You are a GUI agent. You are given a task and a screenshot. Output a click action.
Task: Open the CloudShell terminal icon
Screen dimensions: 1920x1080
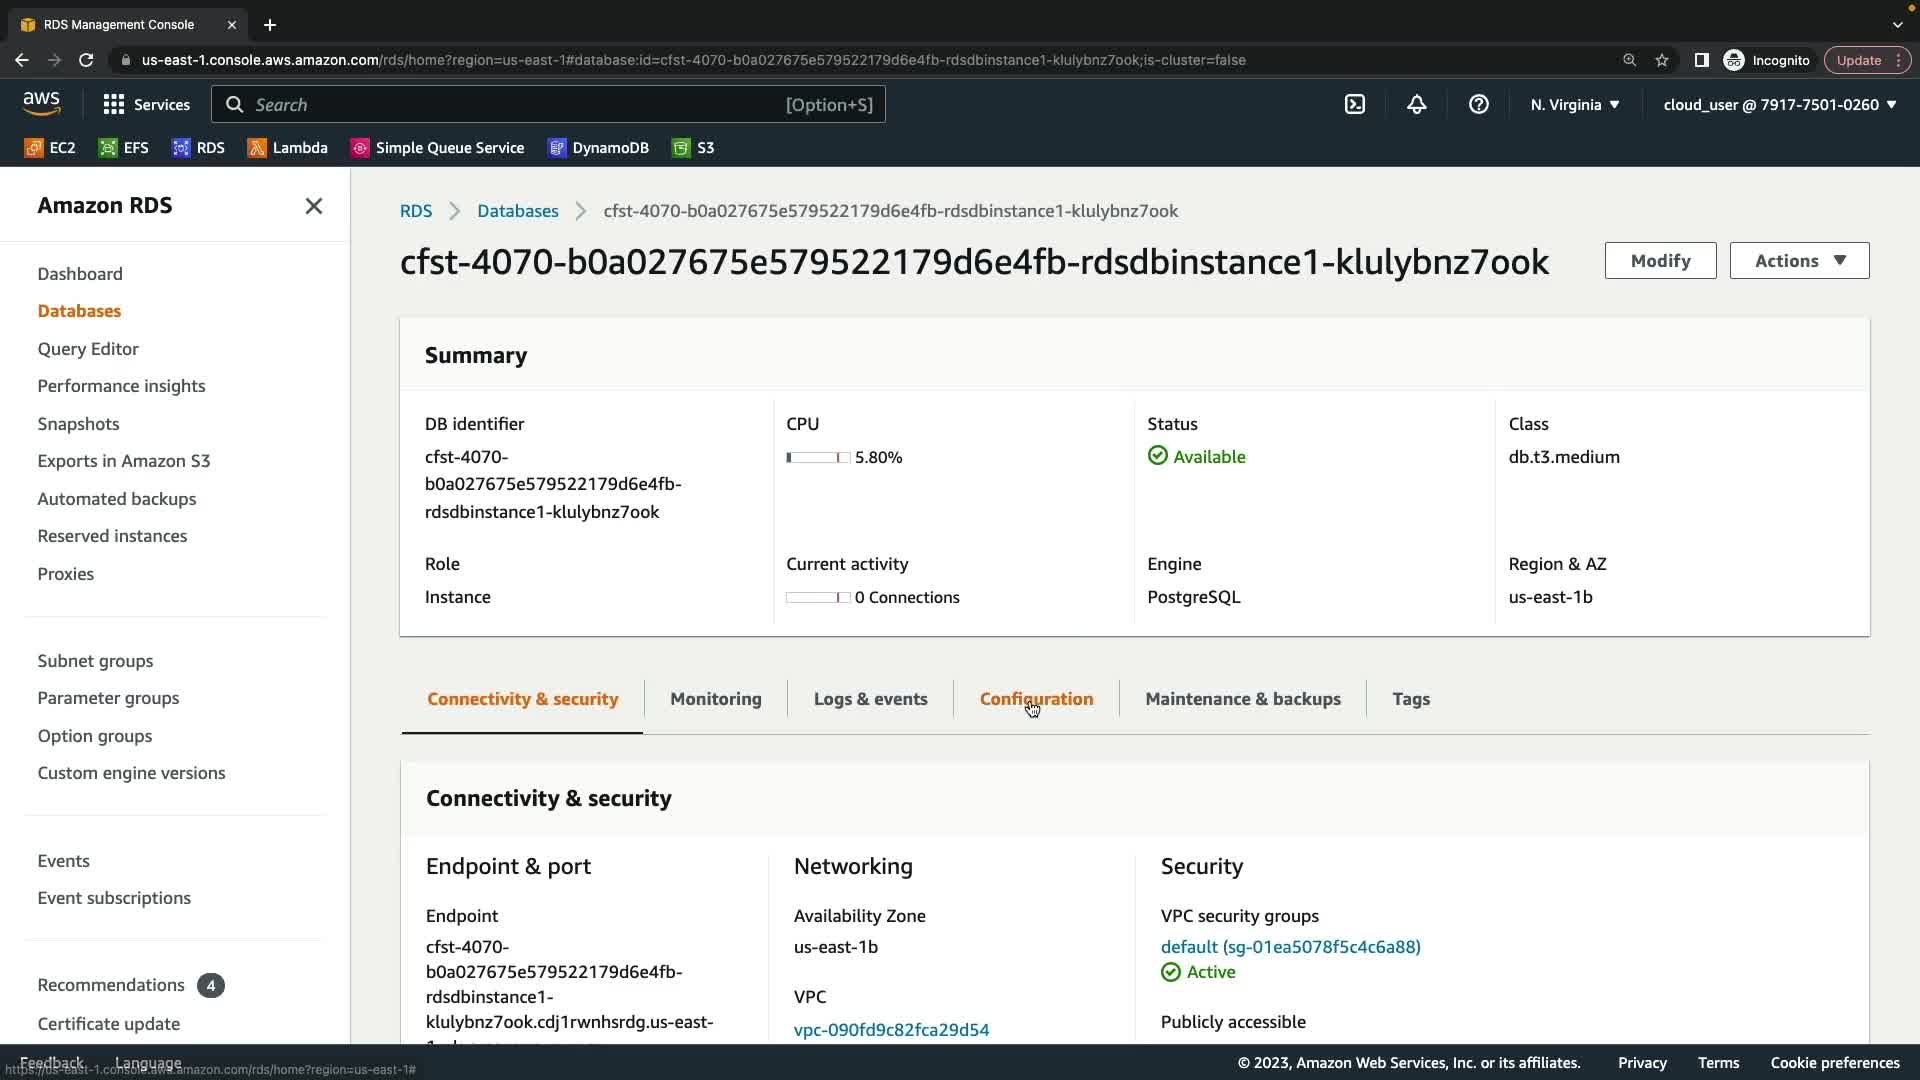click(x=1355, y=104)
